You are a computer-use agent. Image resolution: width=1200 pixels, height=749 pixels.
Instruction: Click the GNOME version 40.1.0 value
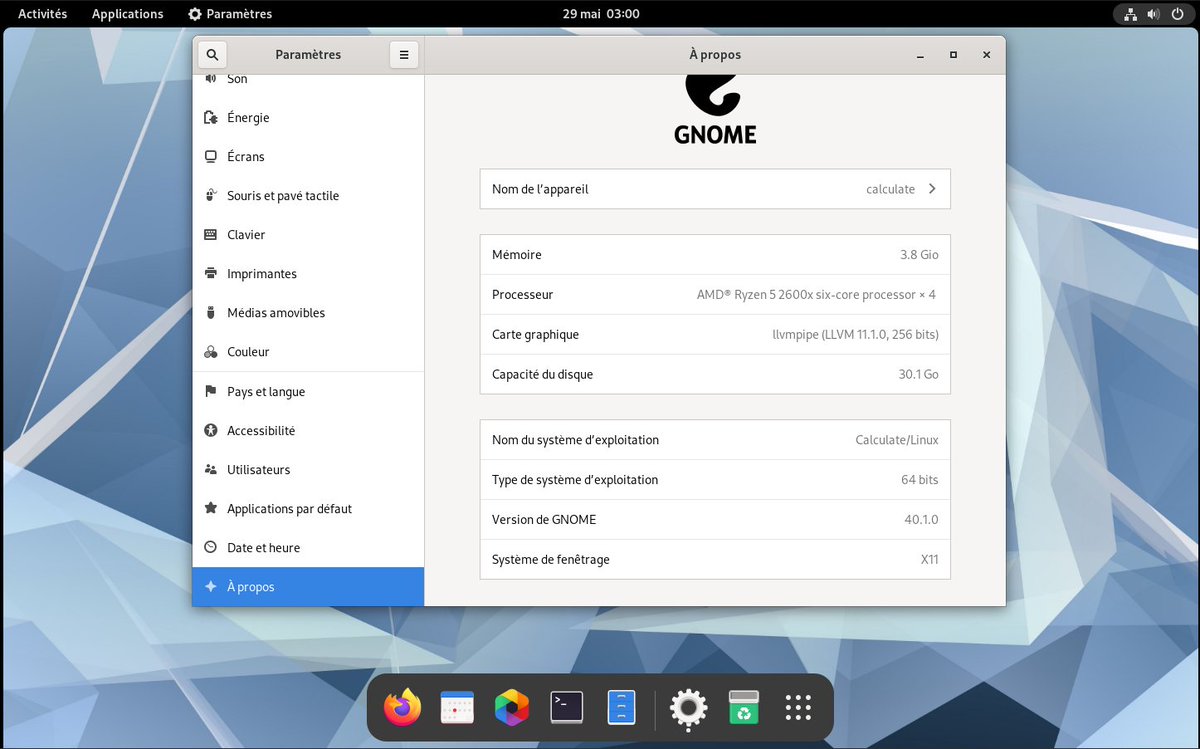pyautogui.click(x=921, y=520)
